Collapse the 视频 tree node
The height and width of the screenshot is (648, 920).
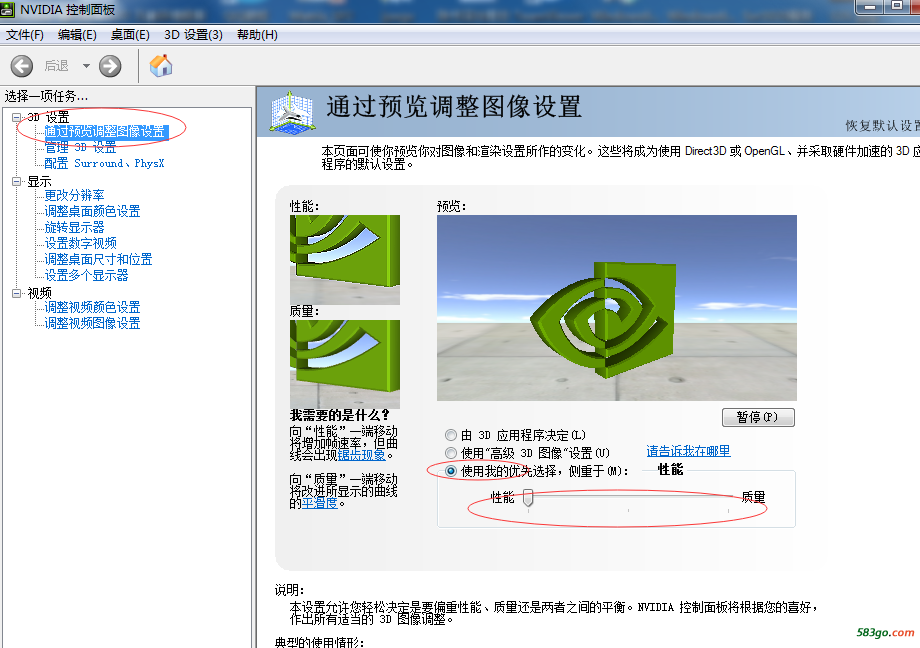(16, 293)
